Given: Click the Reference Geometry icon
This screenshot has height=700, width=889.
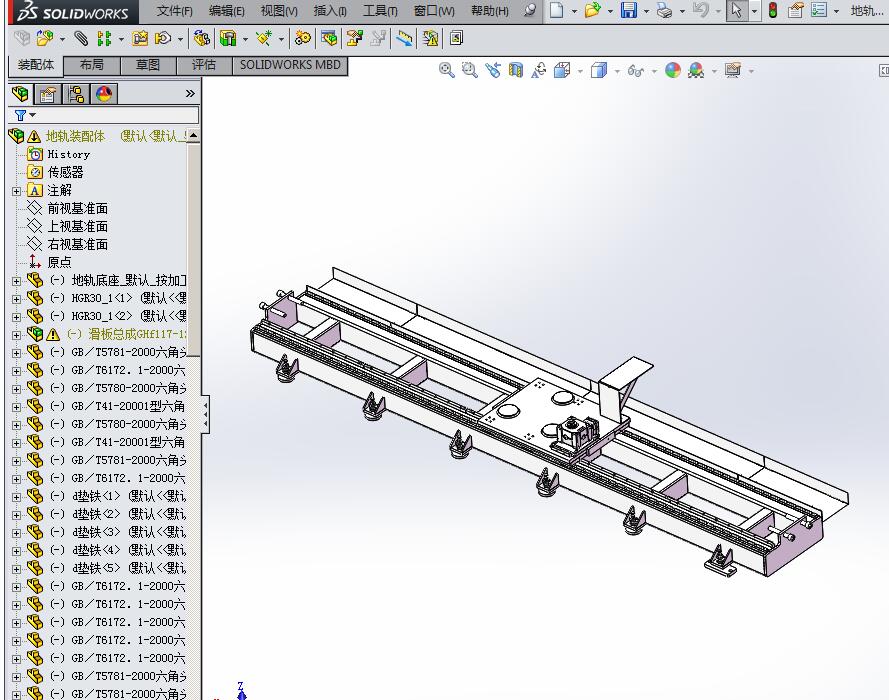Looking at the screenshot, I should (x=264, y=38).
